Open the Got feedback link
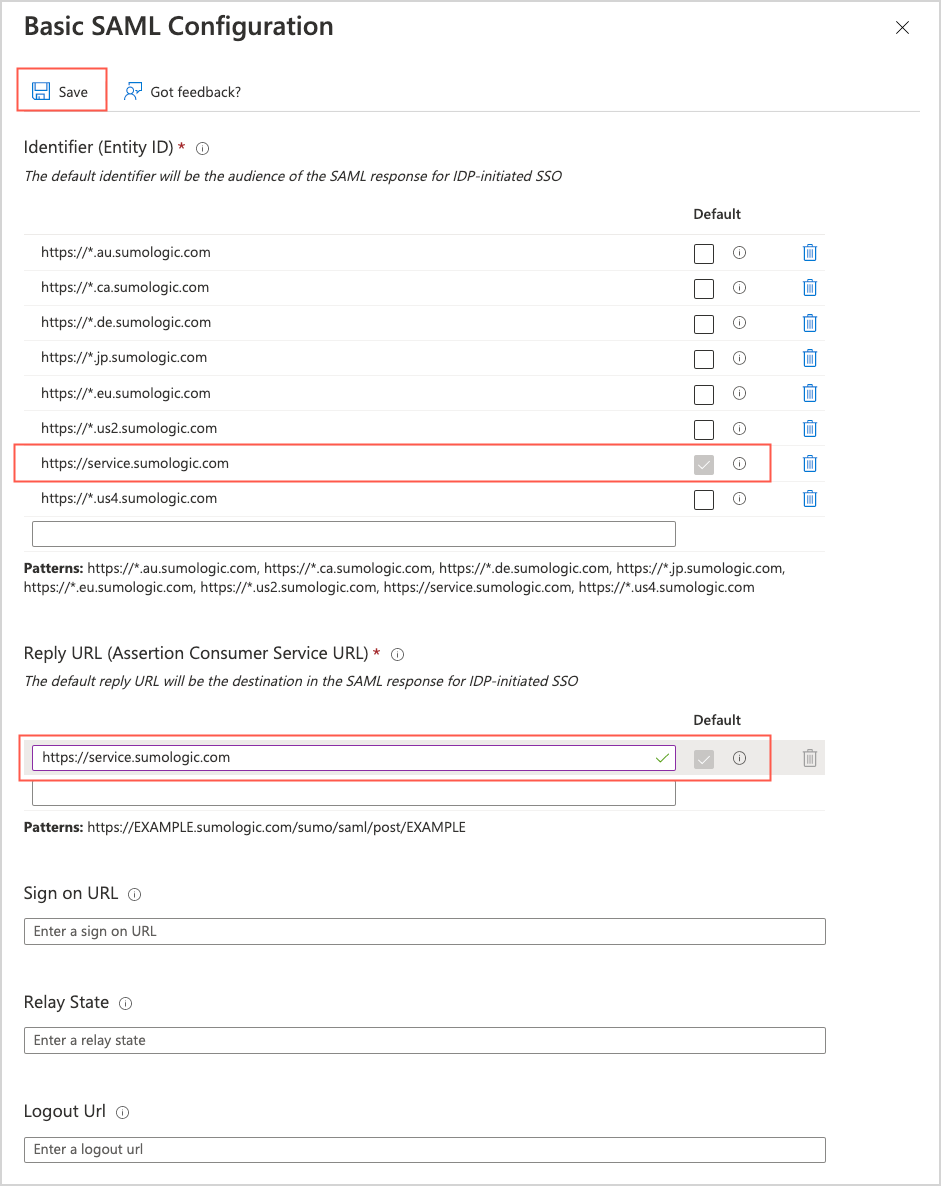941x1186 pixels. 182,92
